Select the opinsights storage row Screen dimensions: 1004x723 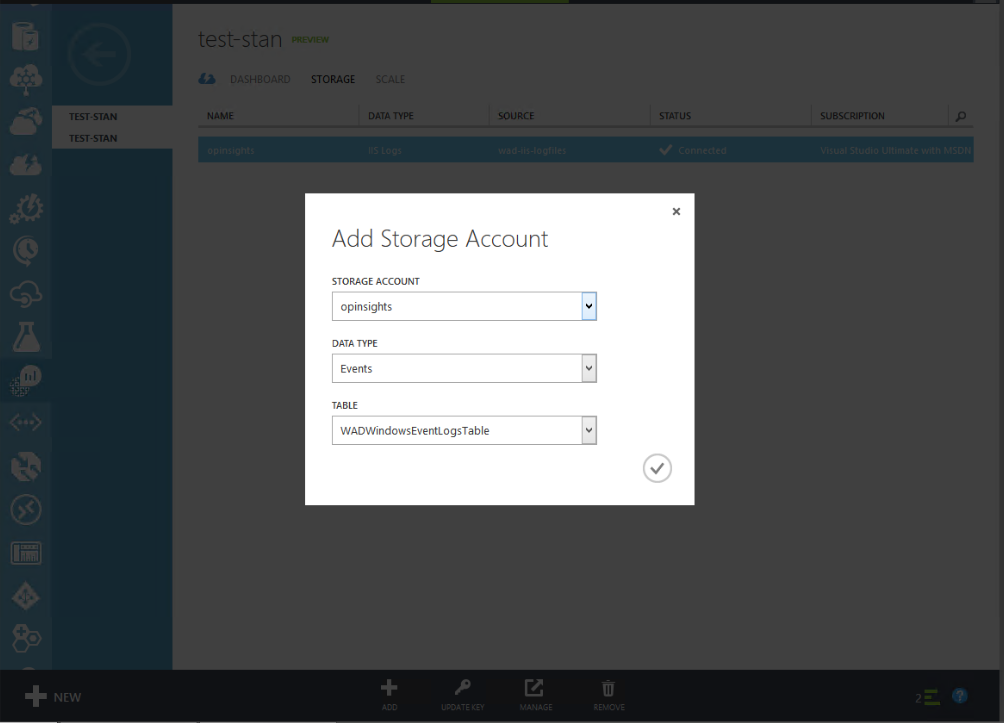585,151
